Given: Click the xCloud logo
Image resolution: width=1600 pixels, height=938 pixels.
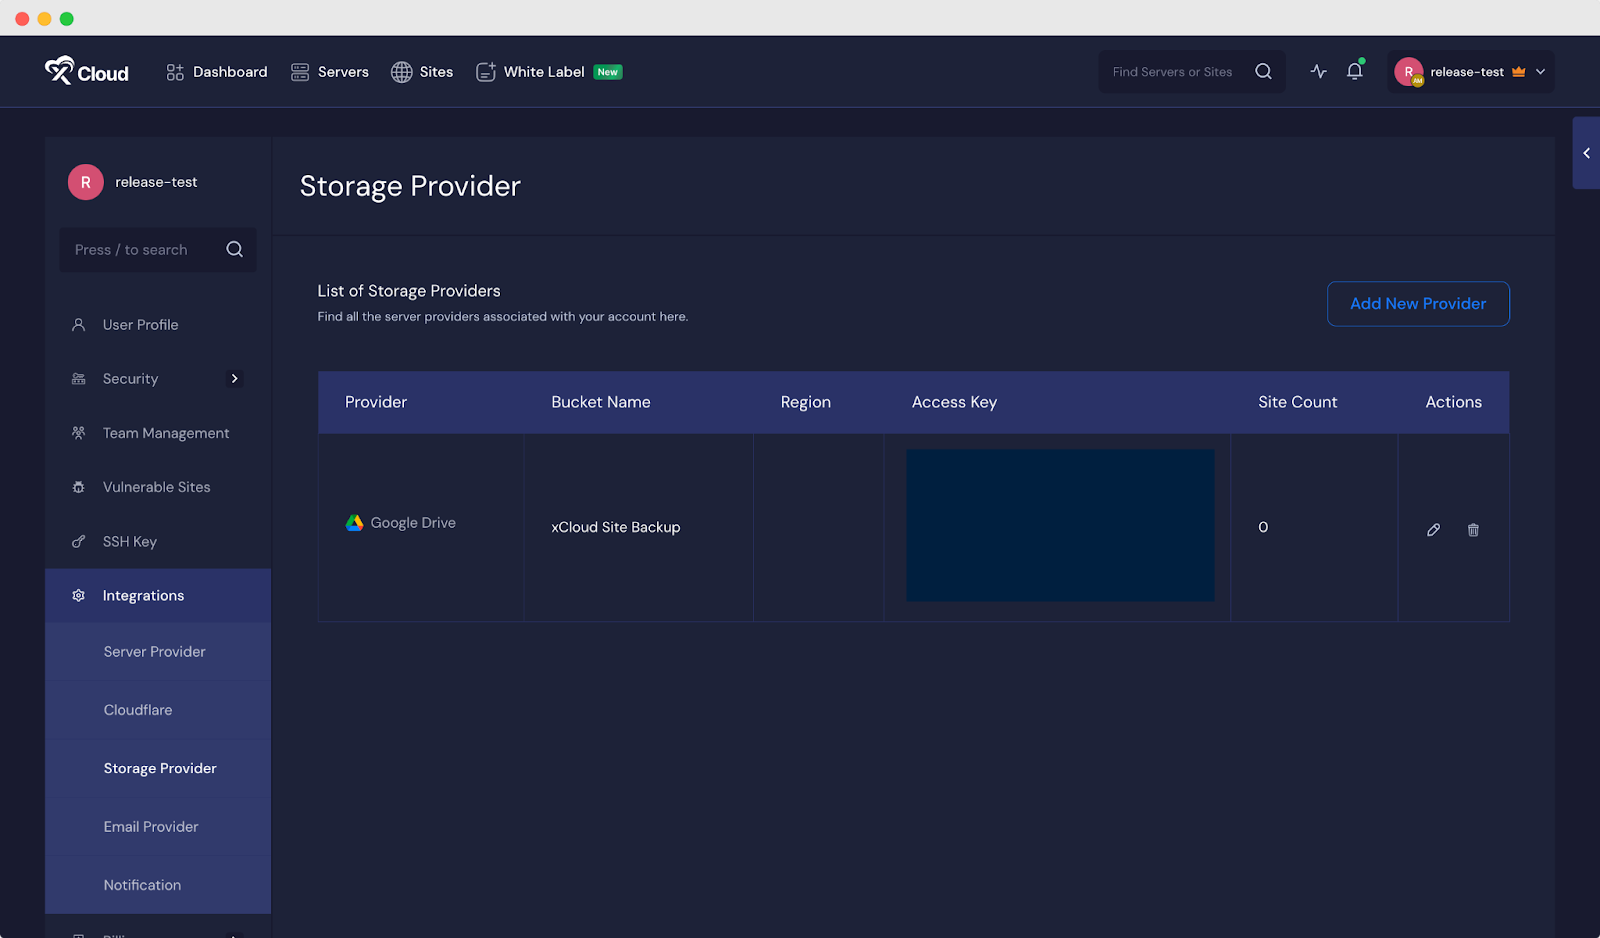Looking at the screenshot, I should 86,71.
